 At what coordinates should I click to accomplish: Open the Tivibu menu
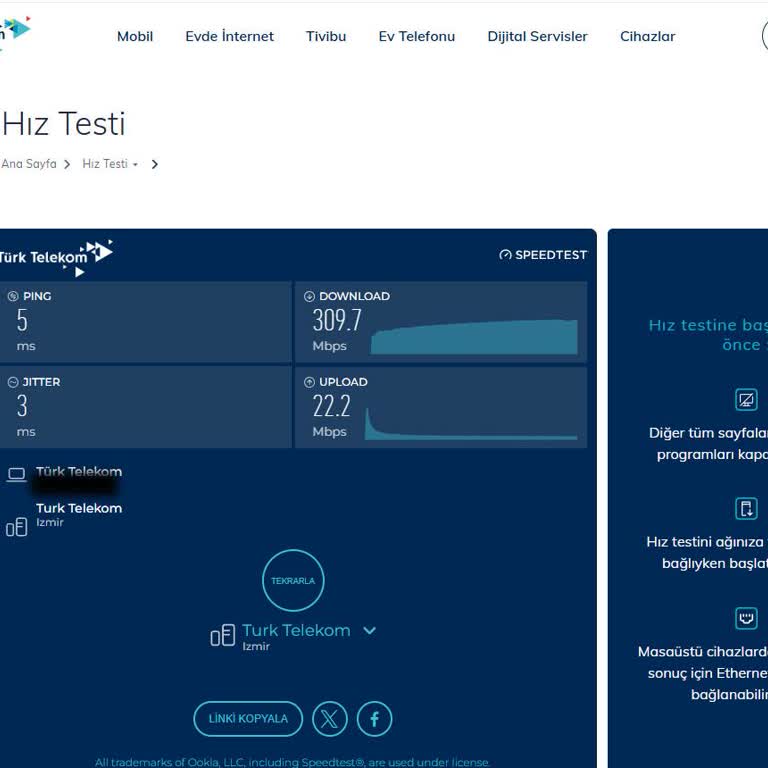coord(326,36)
